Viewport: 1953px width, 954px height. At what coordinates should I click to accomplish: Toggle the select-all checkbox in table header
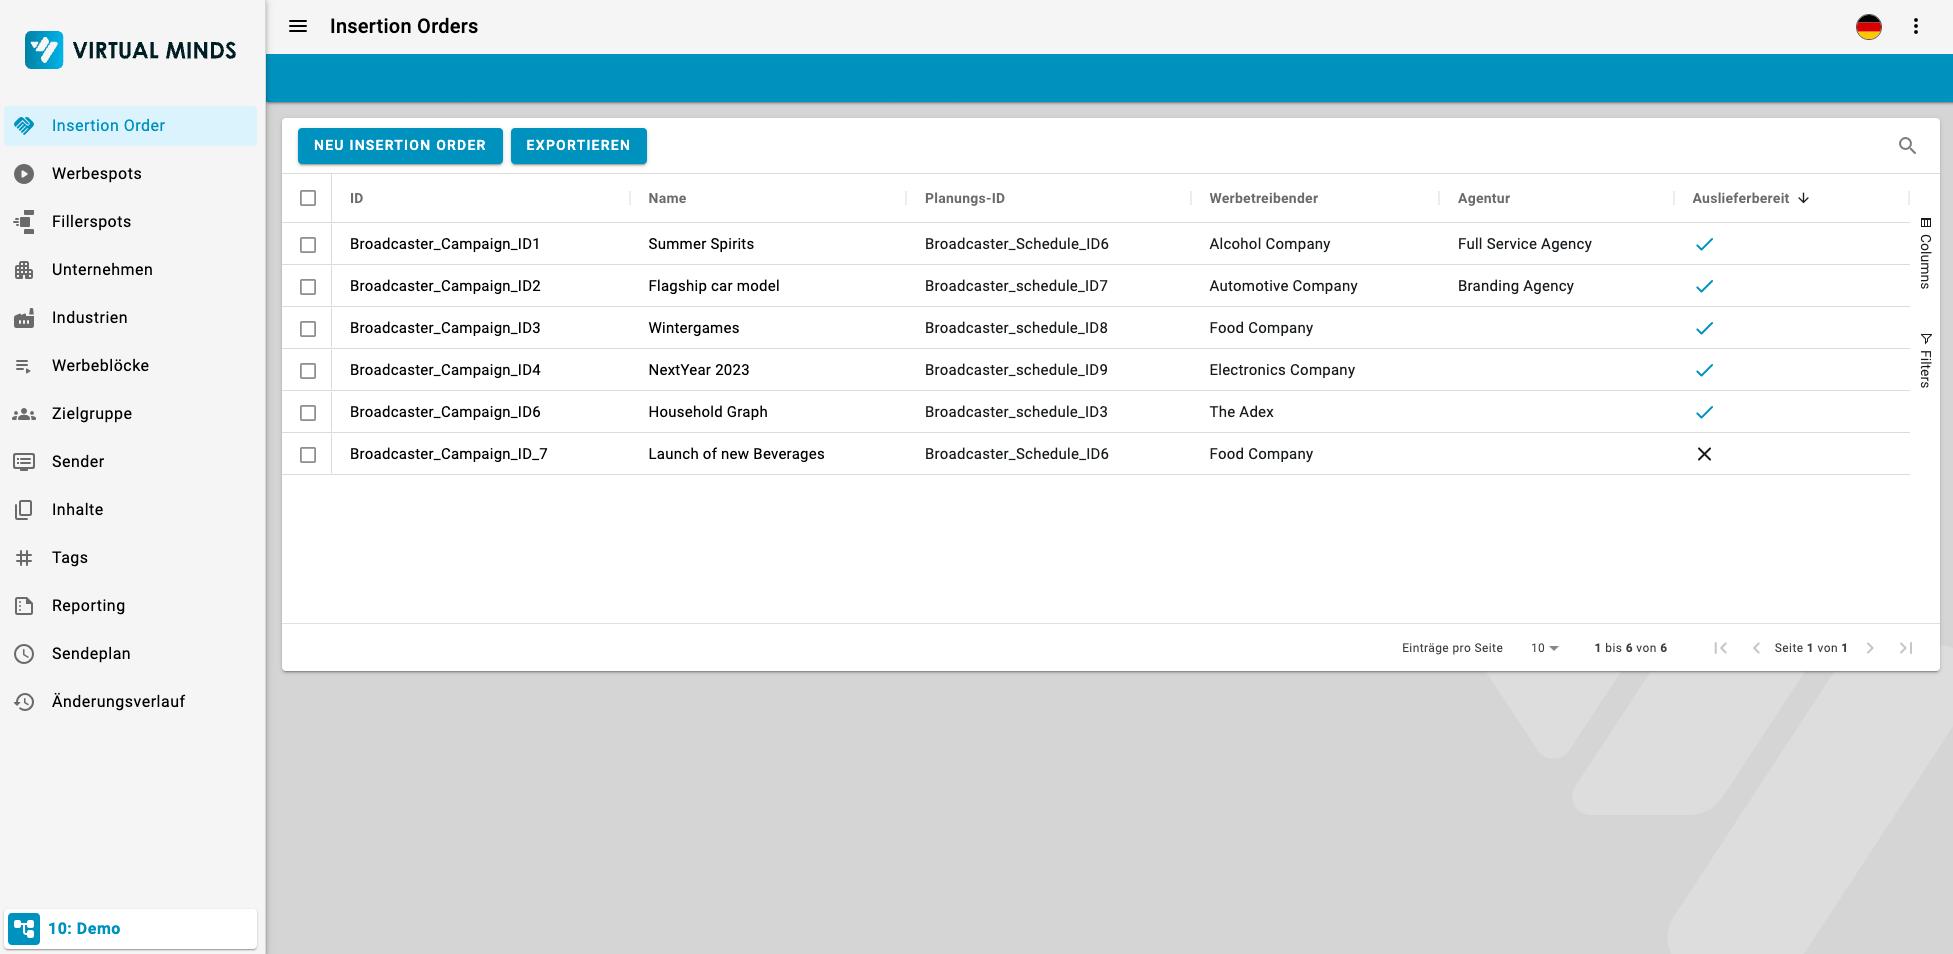pos(308,198)
